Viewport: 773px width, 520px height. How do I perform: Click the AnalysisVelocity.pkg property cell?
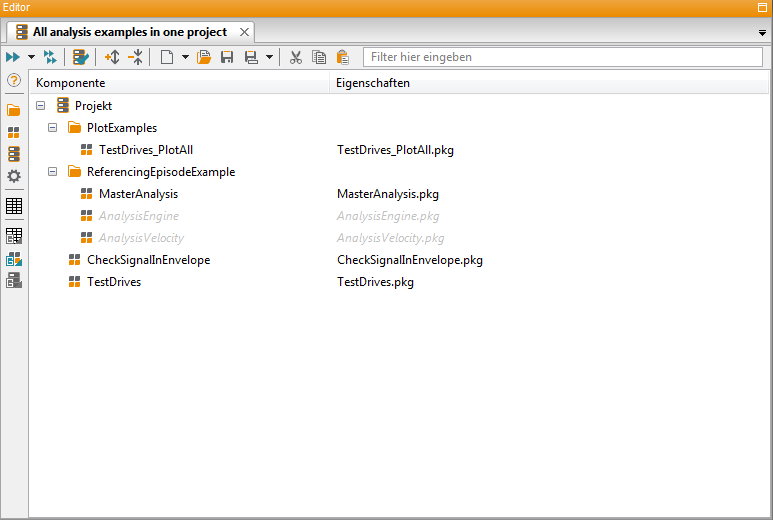(x=390, y=238)
